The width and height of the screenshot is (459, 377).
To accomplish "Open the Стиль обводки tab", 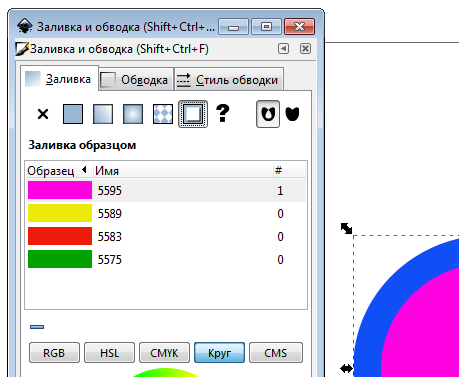I will pyautogui.click(x=229, y=80).
